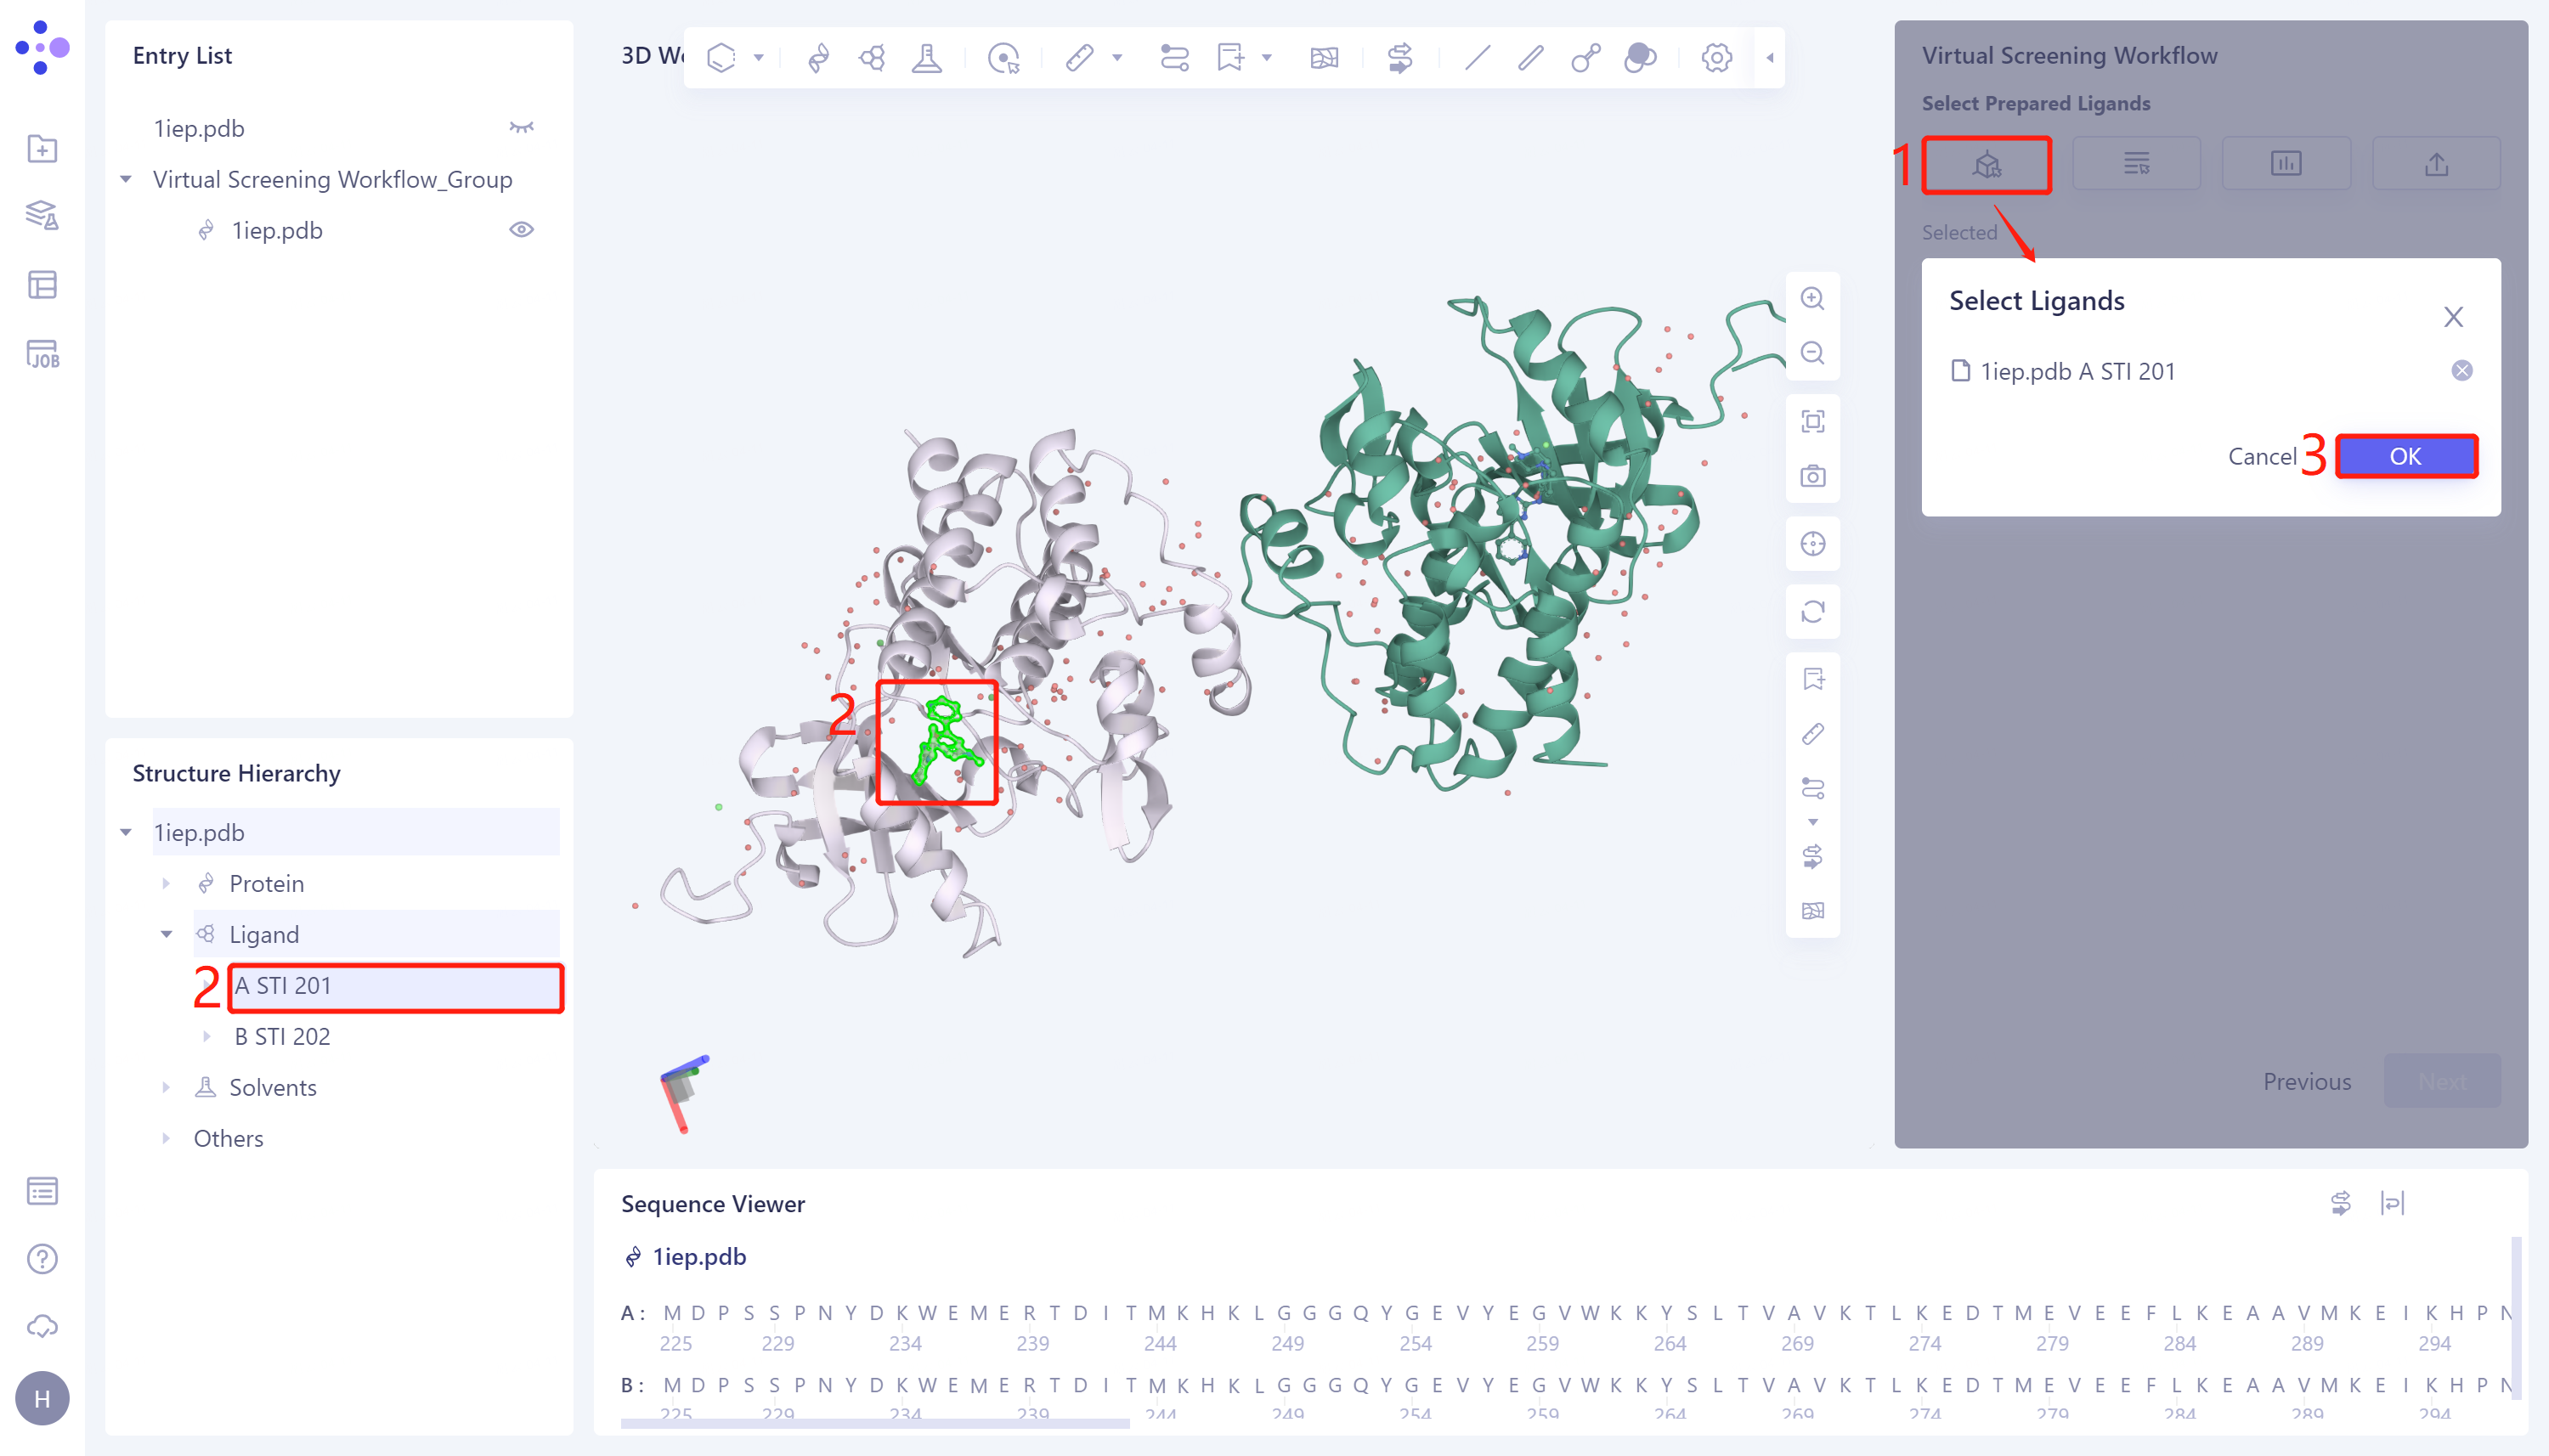Open the help question mark icon

pyautogui.click(x=42, y=1258)
